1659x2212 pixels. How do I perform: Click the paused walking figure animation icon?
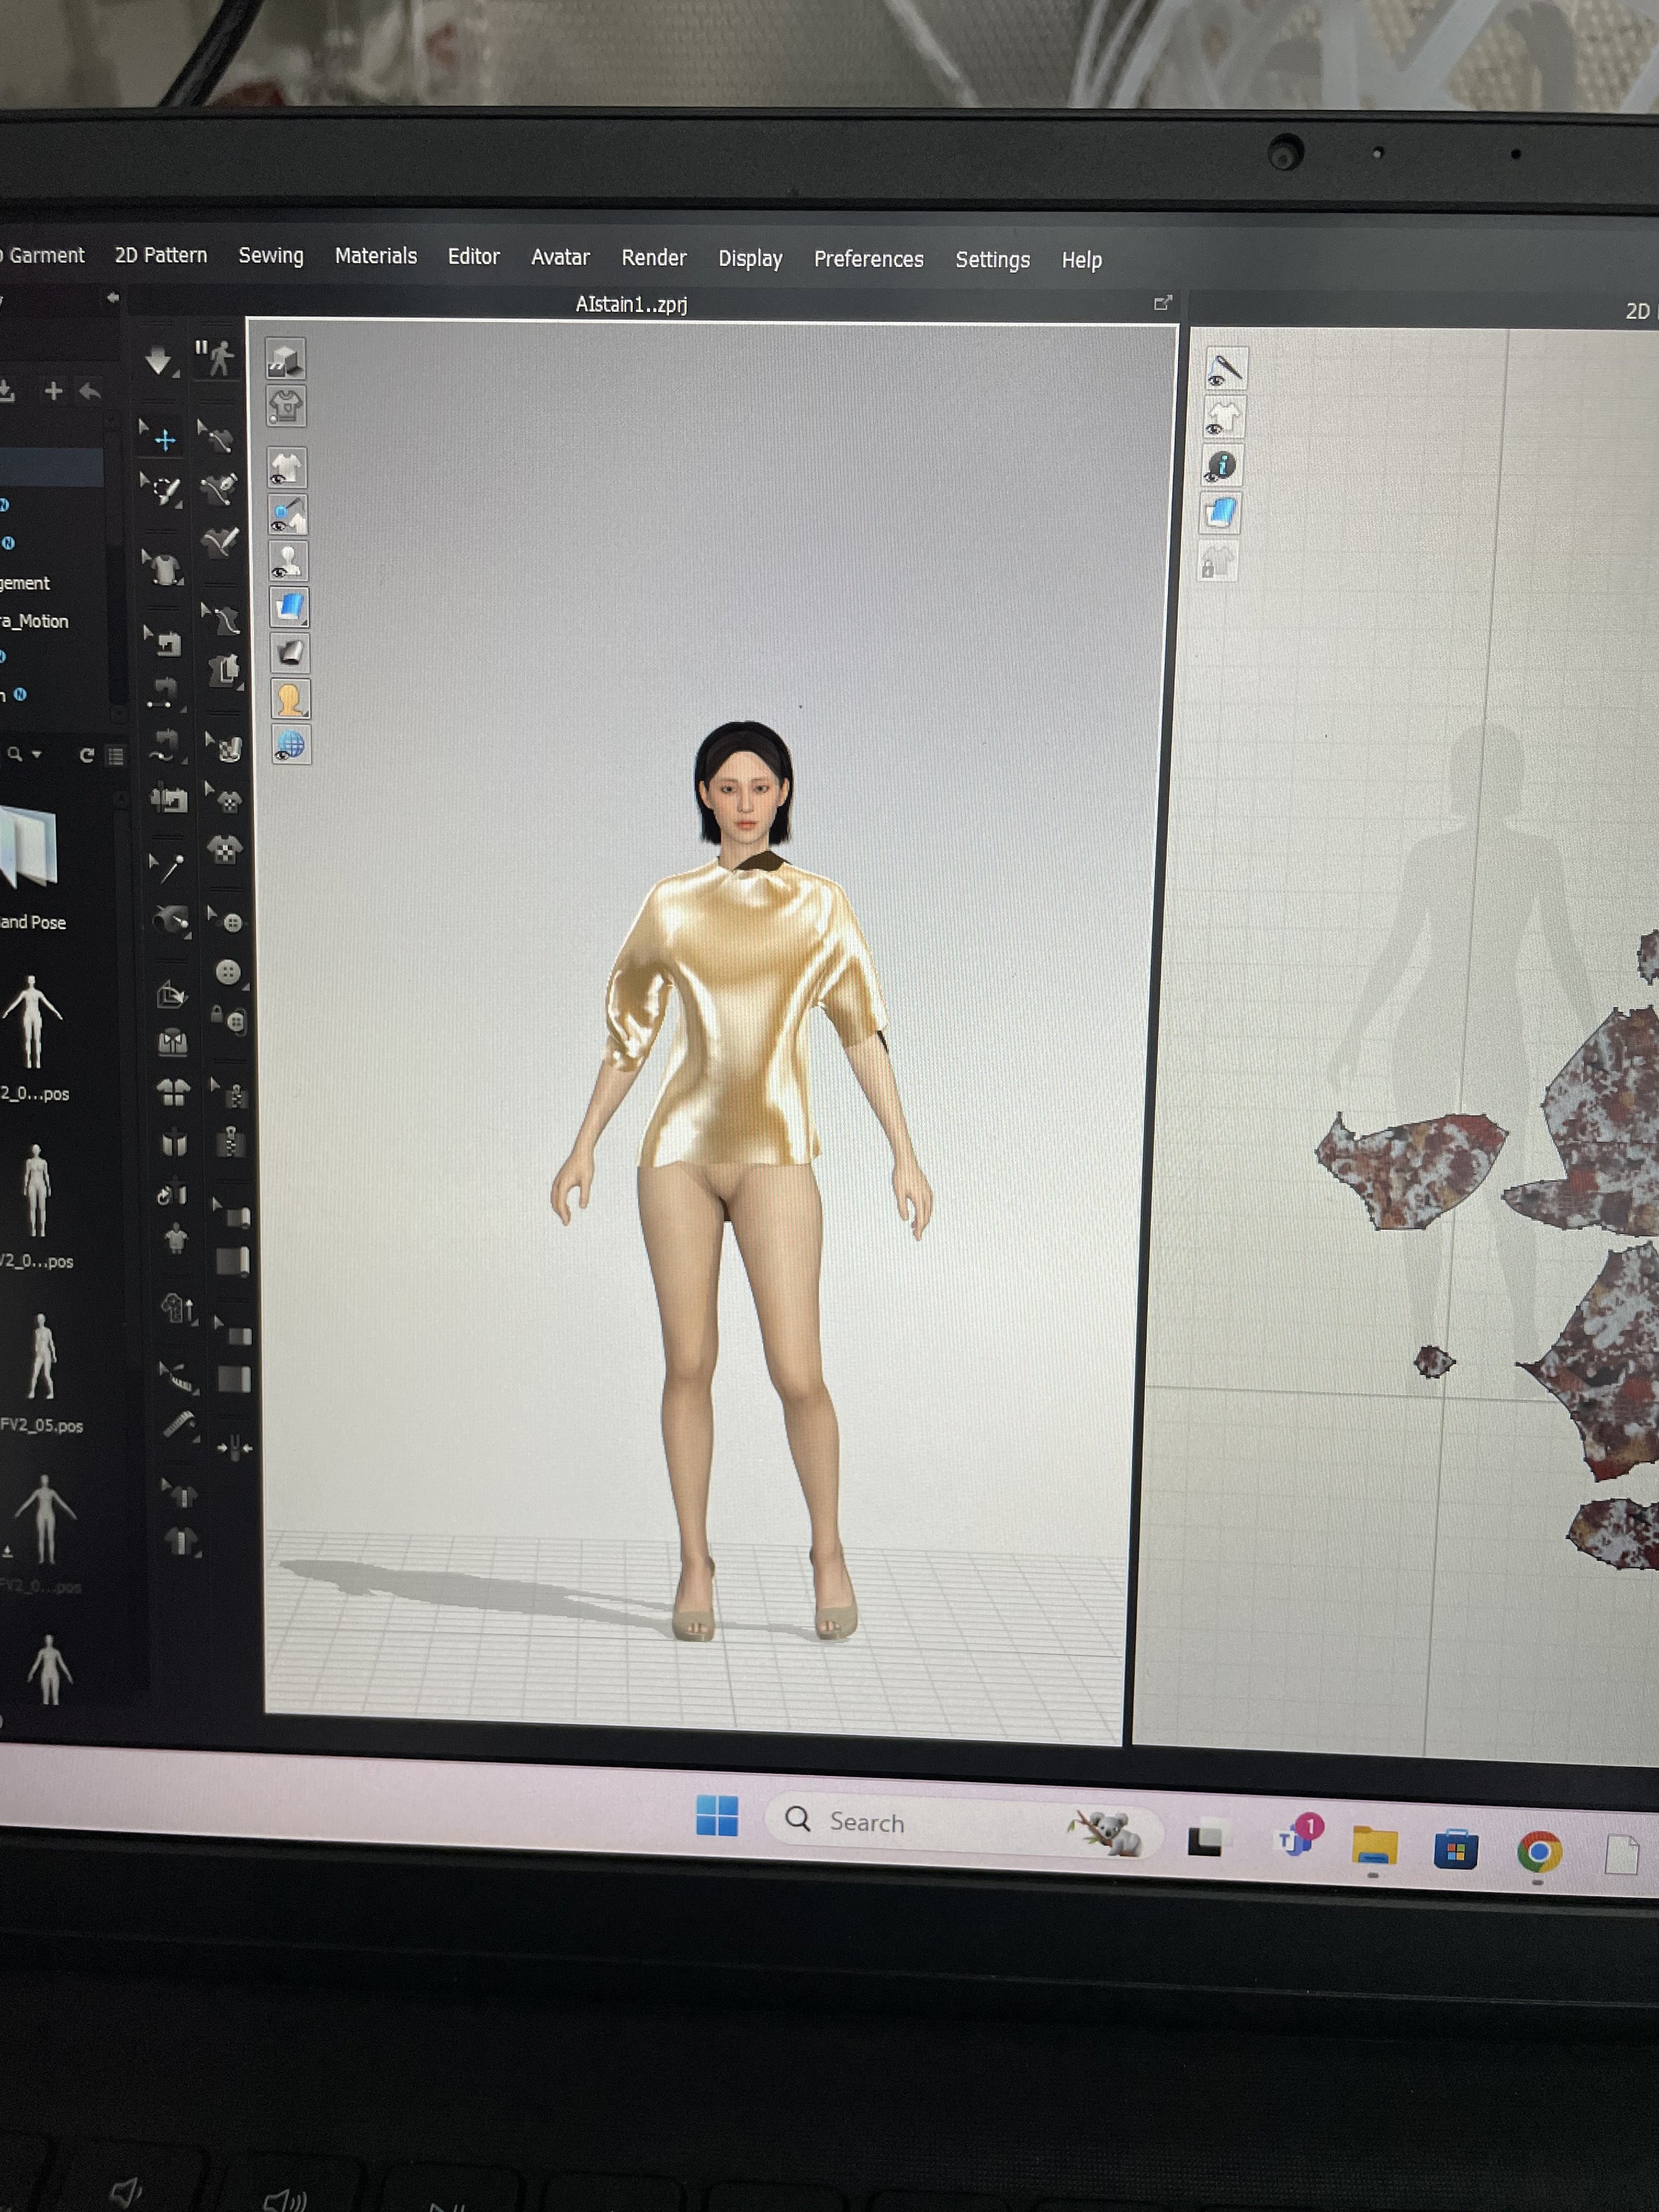[x=217, y=358]
